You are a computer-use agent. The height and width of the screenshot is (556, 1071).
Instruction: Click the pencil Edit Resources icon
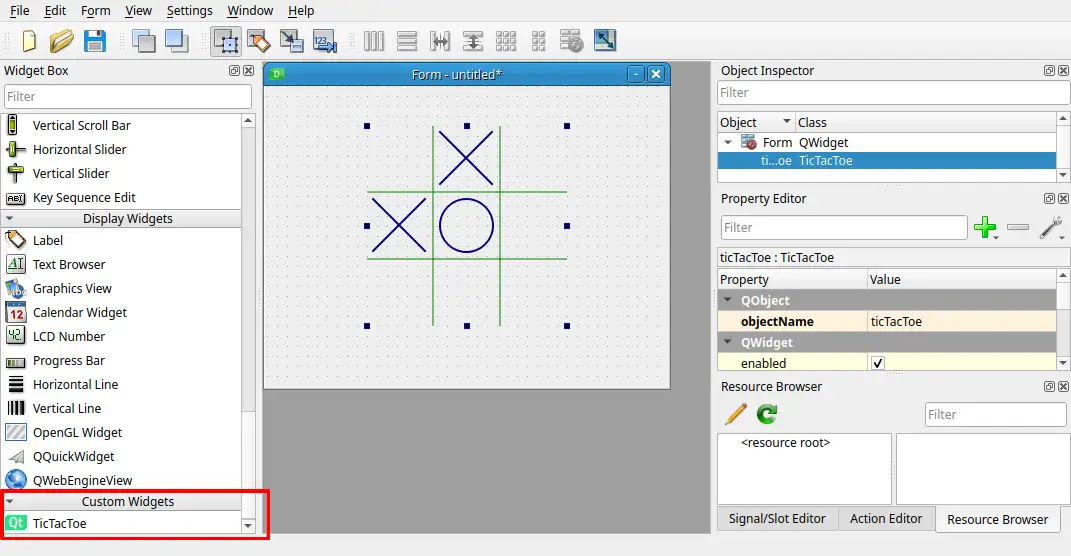point(736,414)
